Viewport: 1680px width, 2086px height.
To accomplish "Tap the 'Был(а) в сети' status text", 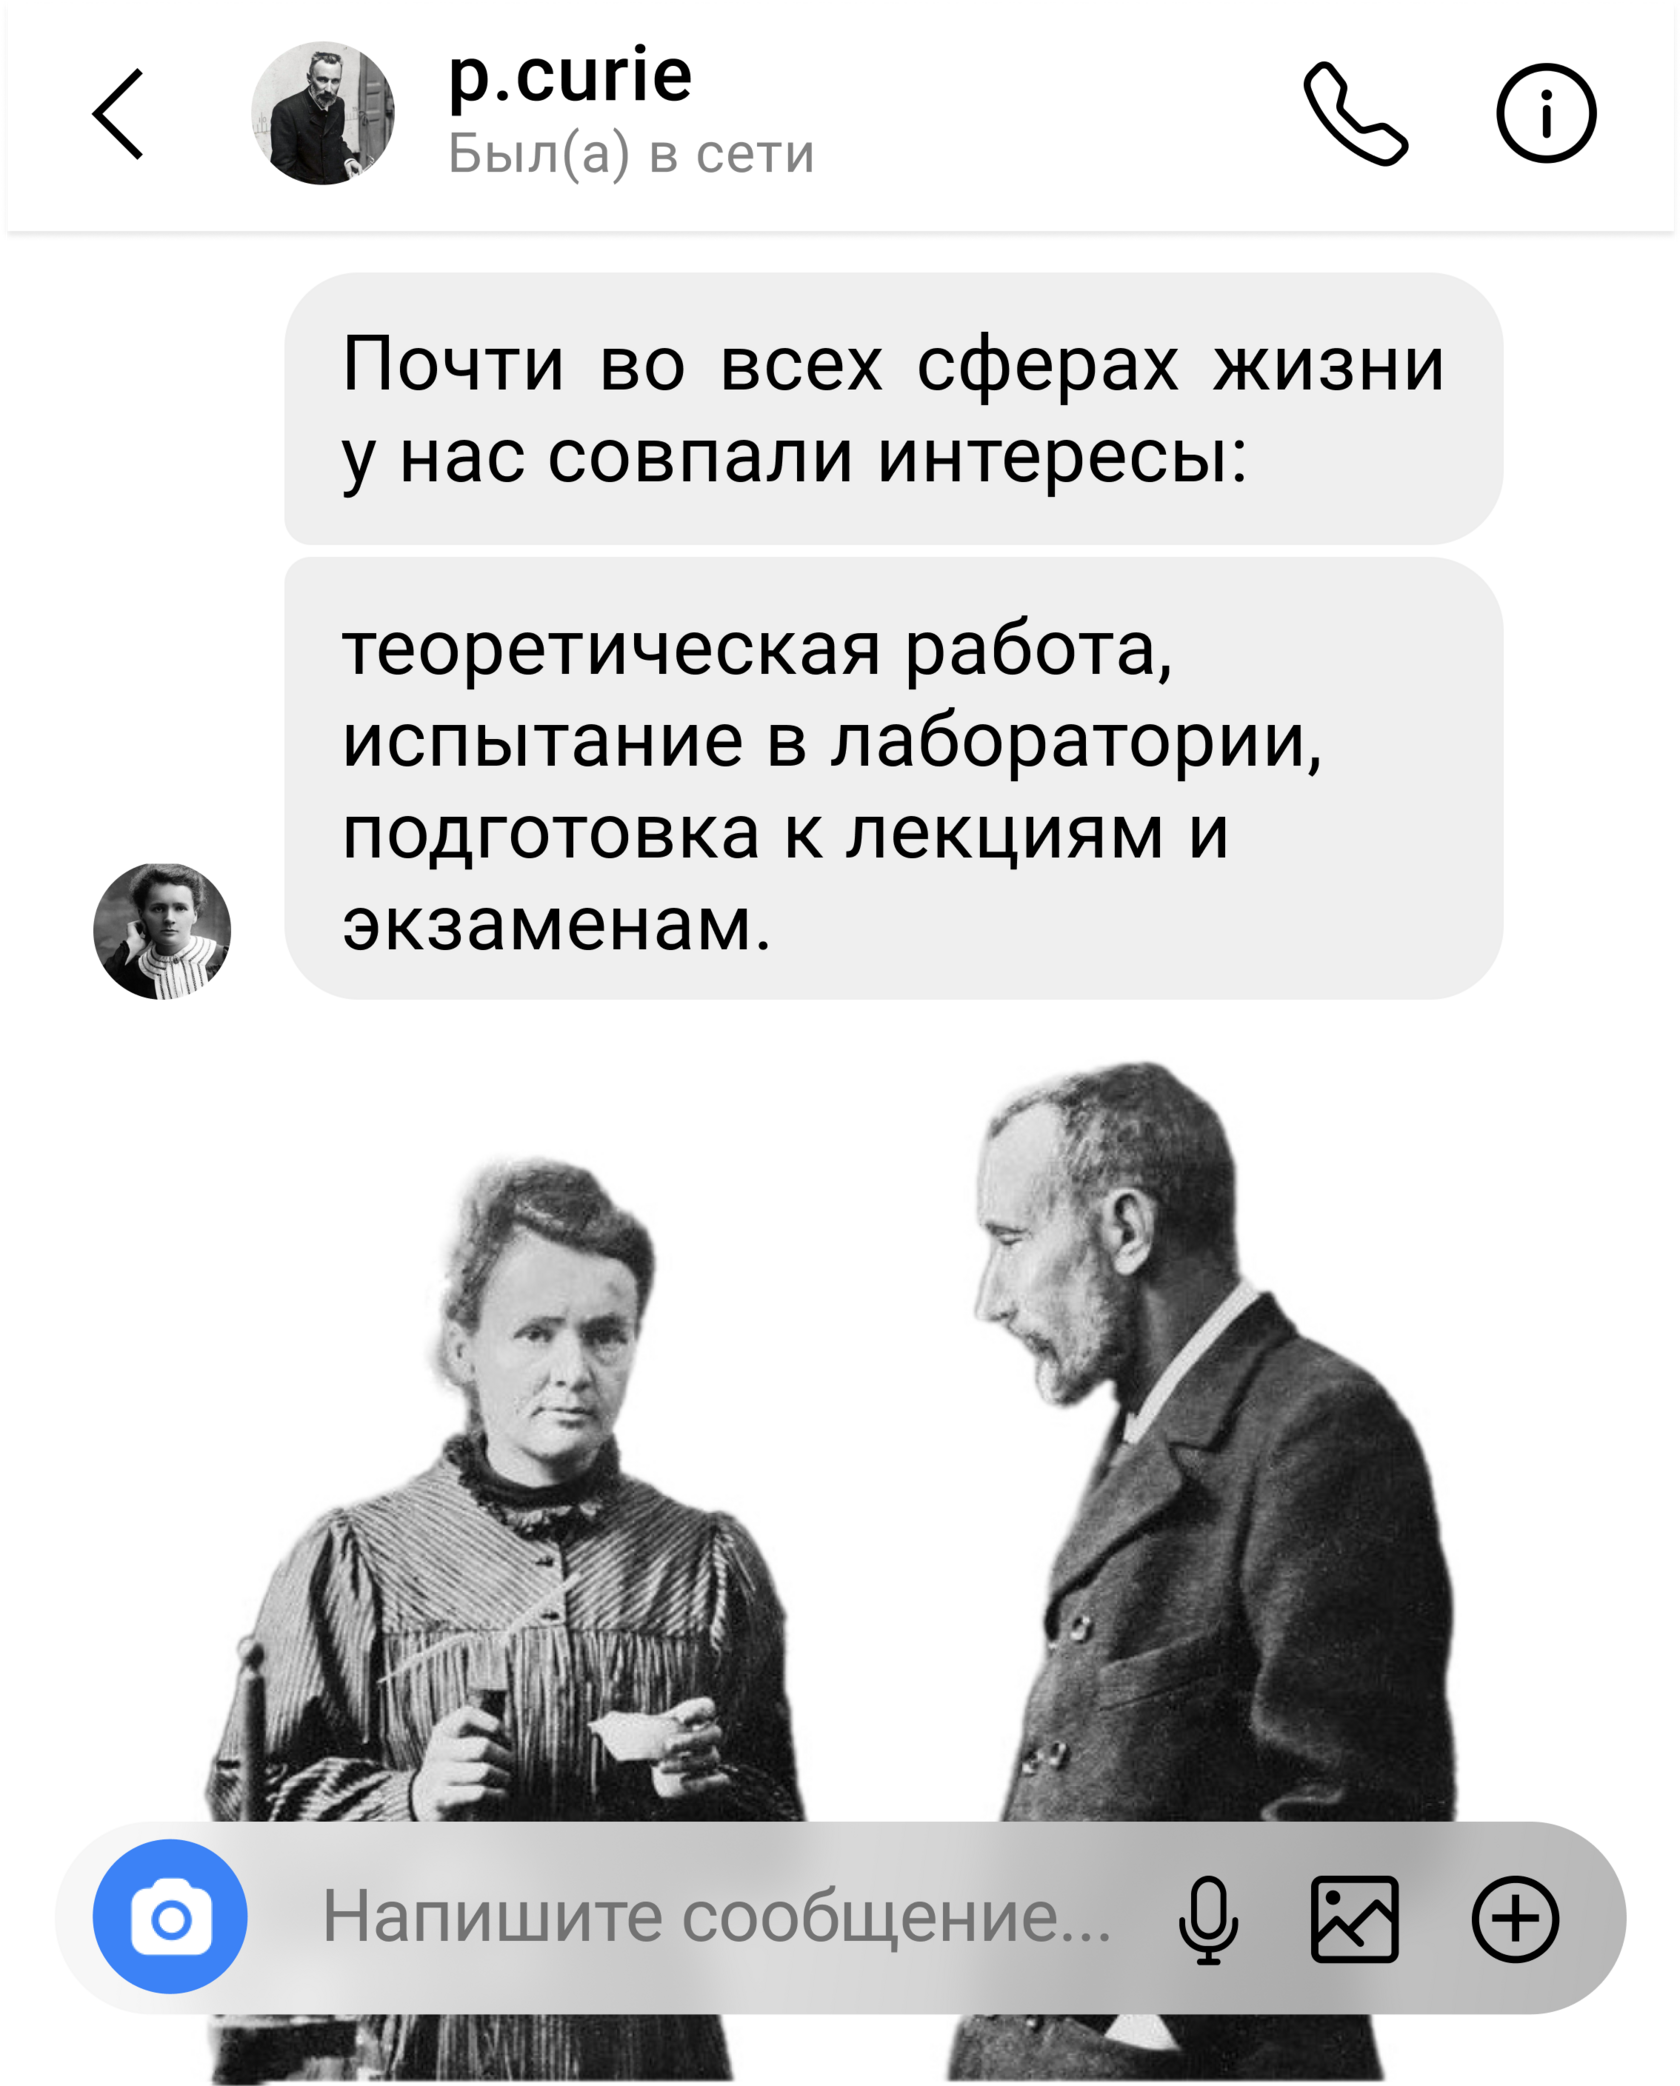I will pos(631,154).
